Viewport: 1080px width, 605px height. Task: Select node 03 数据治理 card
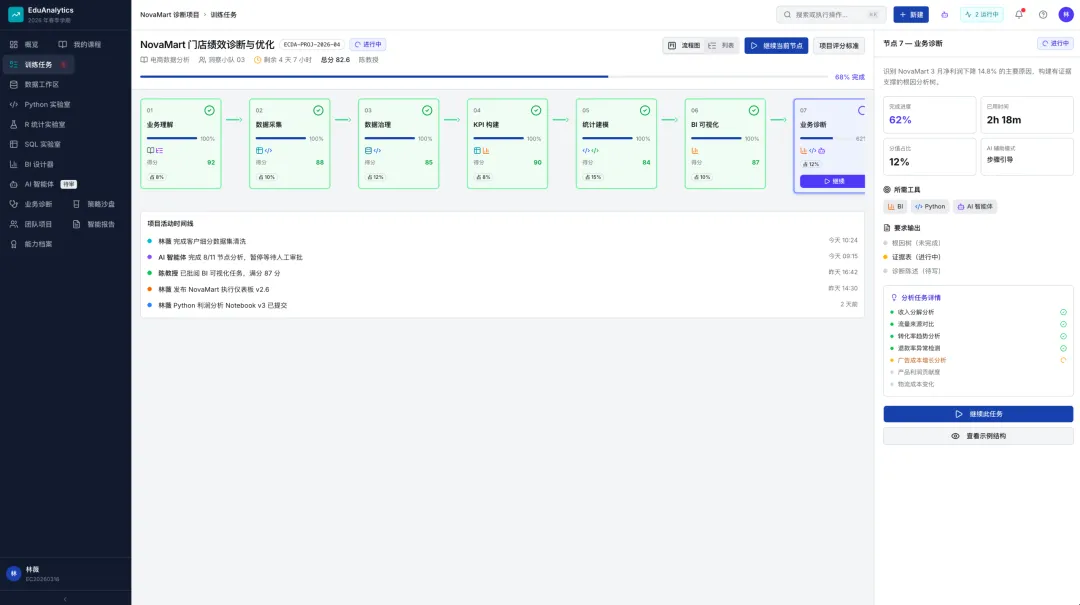(x=398, y=143)
